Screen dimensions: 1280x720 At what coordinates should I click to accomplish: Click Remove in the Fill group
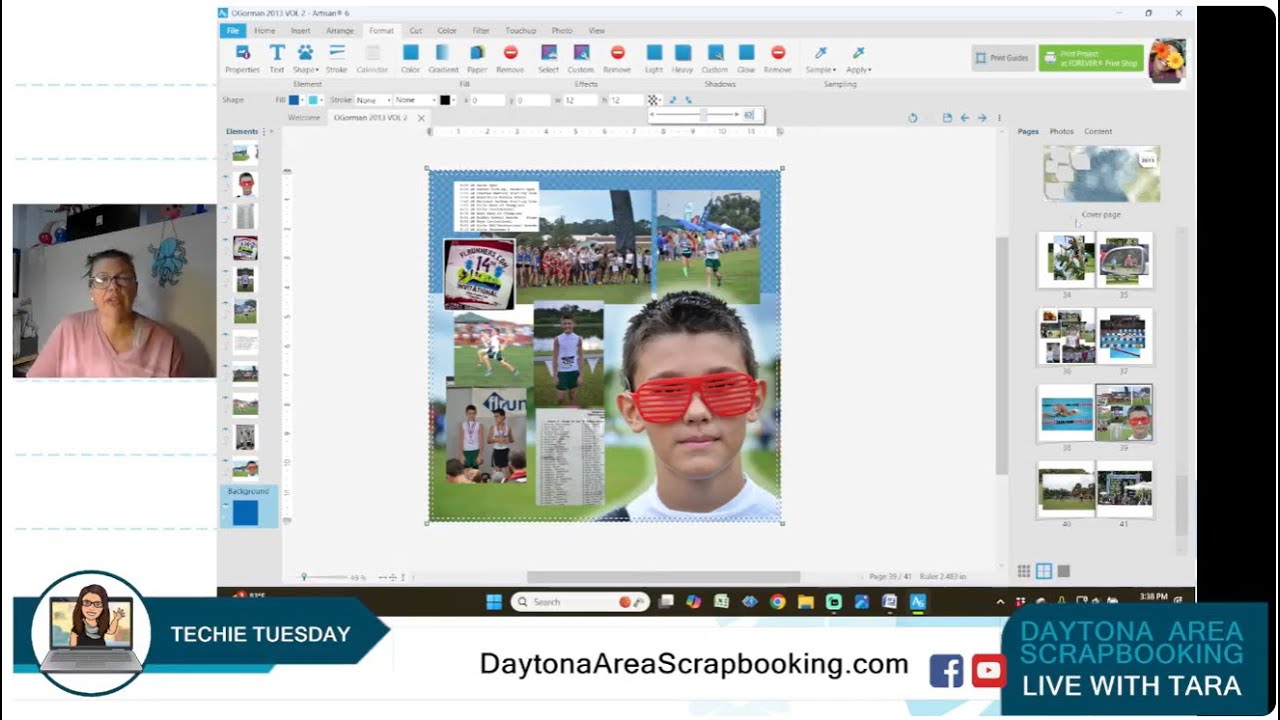point(510,58)
